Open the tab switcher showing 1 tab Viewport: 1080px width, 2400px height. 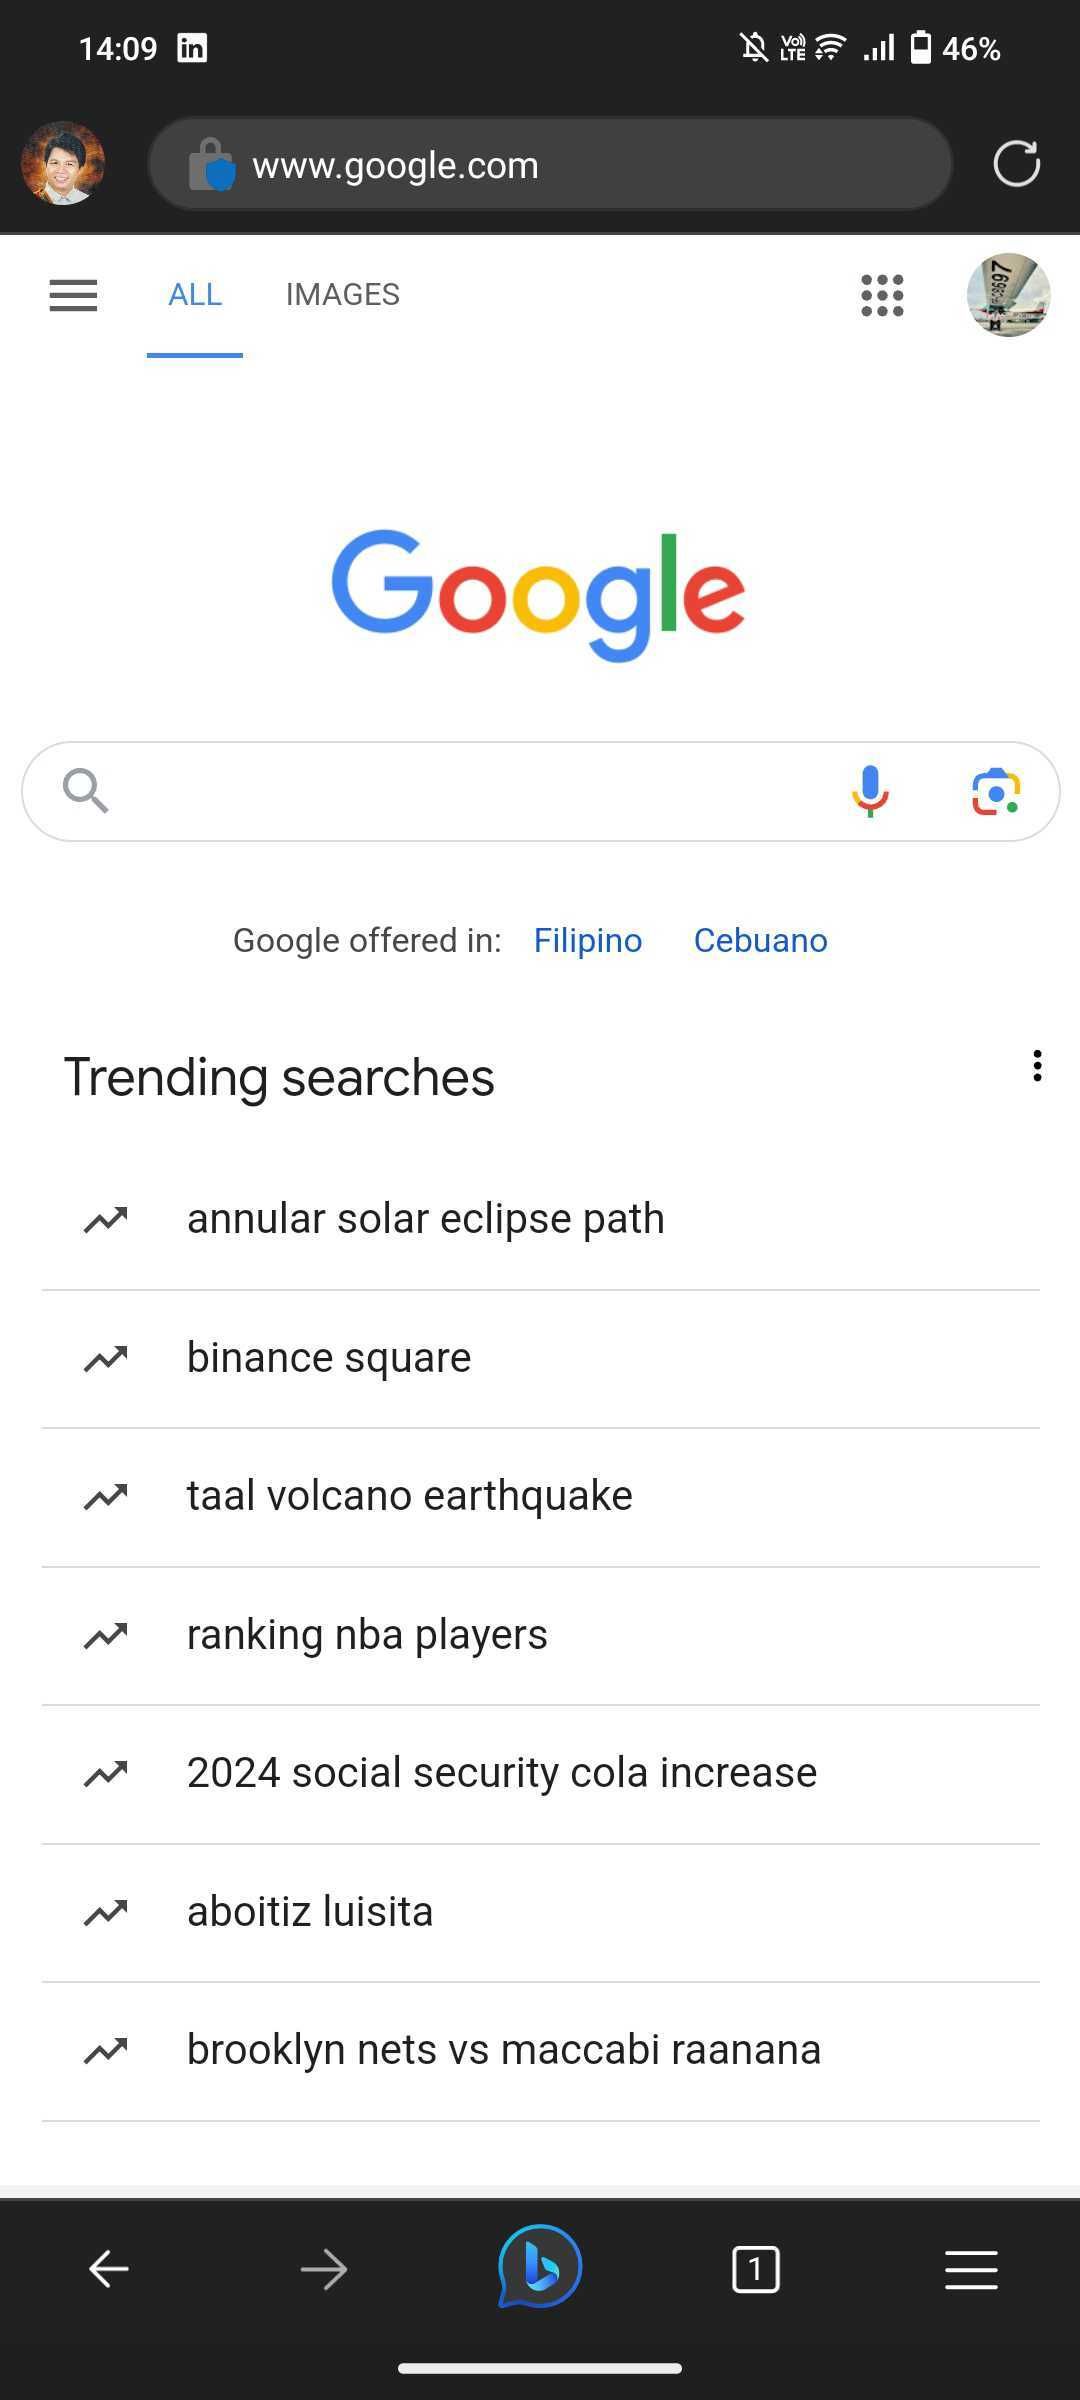pos(755,2269)
